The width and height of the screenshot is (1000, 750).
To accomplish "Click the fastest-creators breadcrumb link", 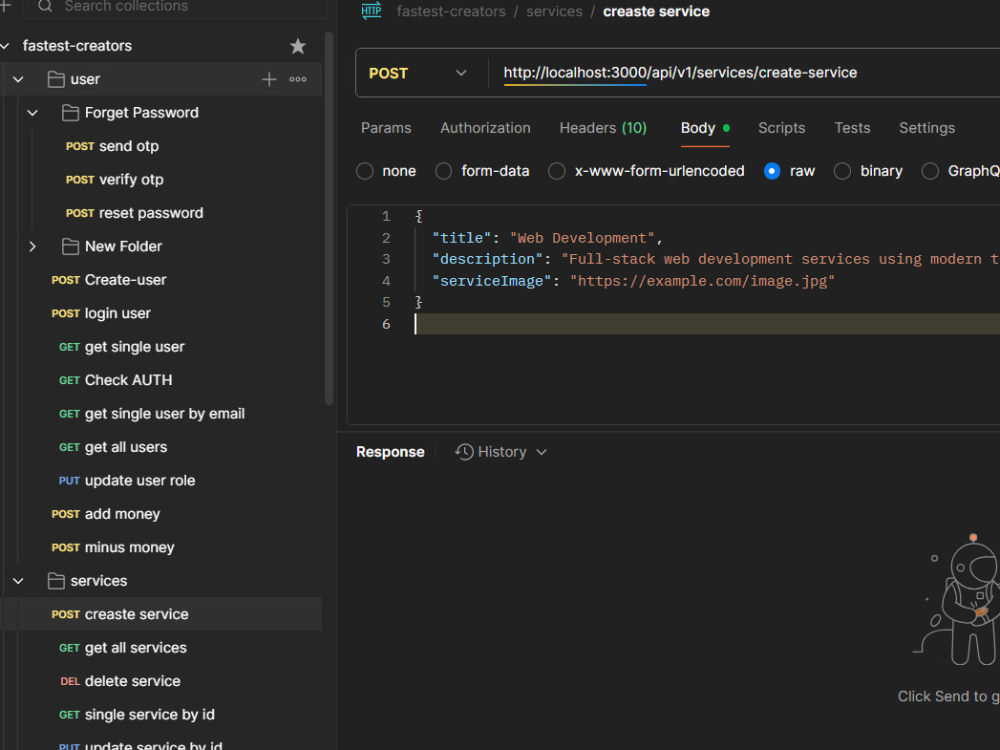I will click(x=451, y=11).
